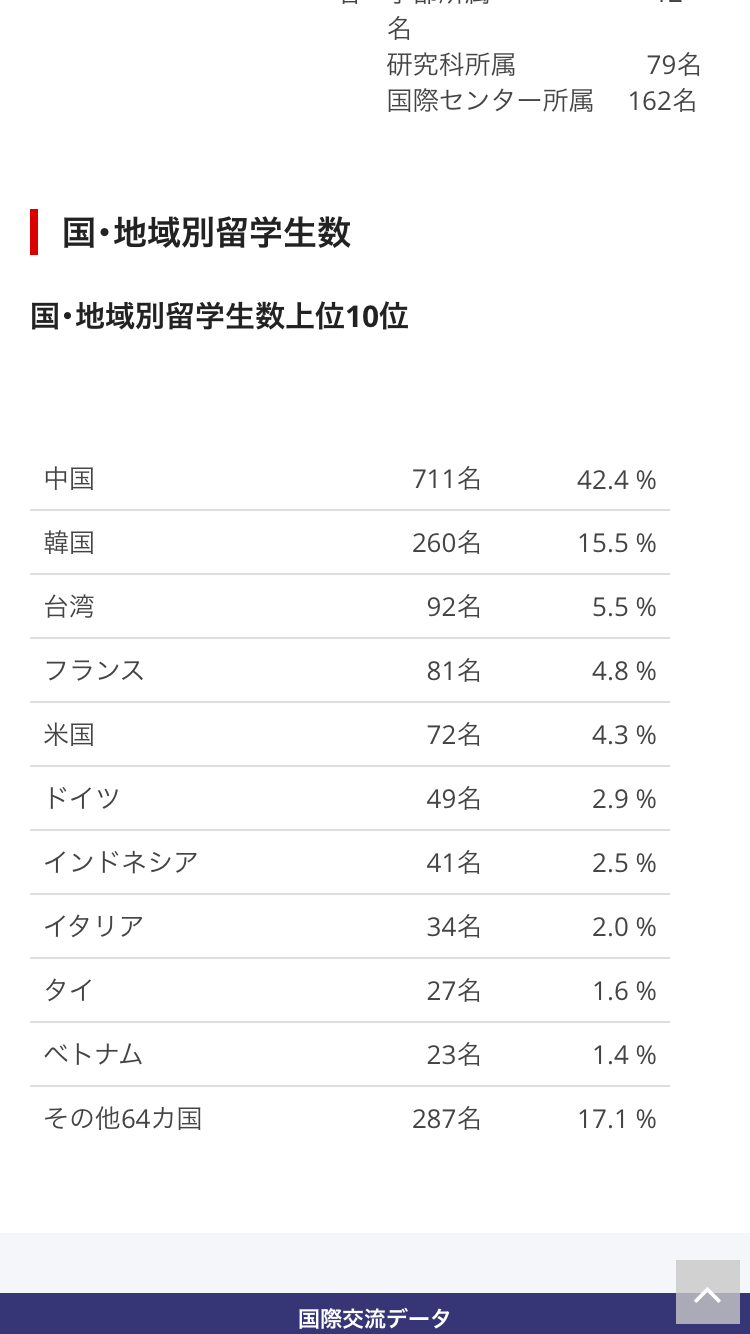The image size is (750, 1334).
Task: Open the 国際交流データ footer heading
Action: pos(374,1318)
